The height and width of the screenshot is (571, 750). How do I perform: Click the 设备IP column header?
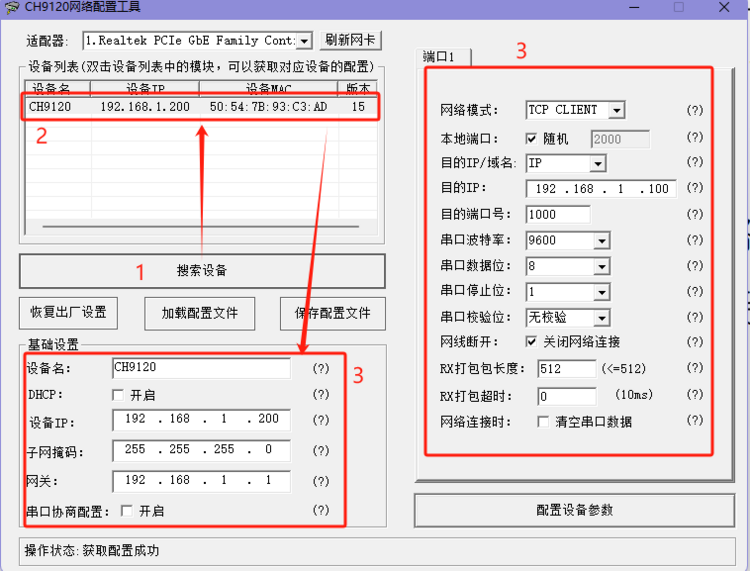point(145,88)
